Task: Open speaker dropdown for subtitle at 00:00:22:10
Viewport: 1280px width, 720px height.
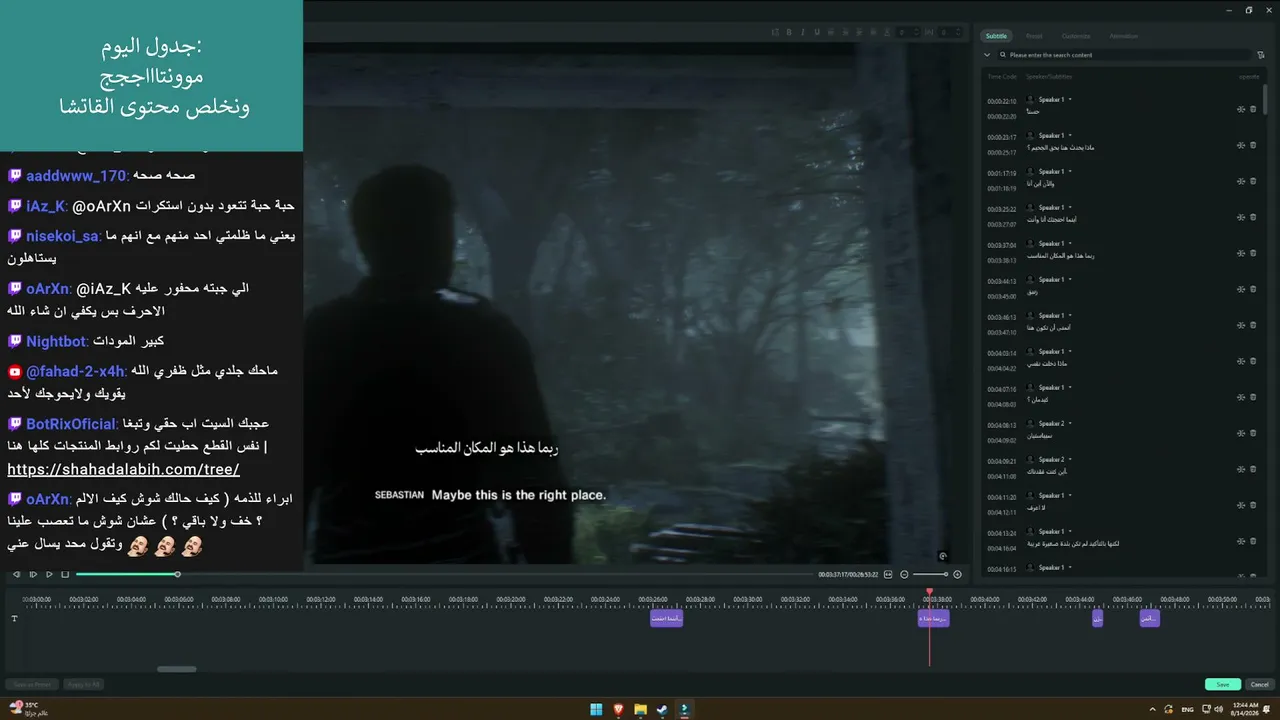Action: 1070,100
